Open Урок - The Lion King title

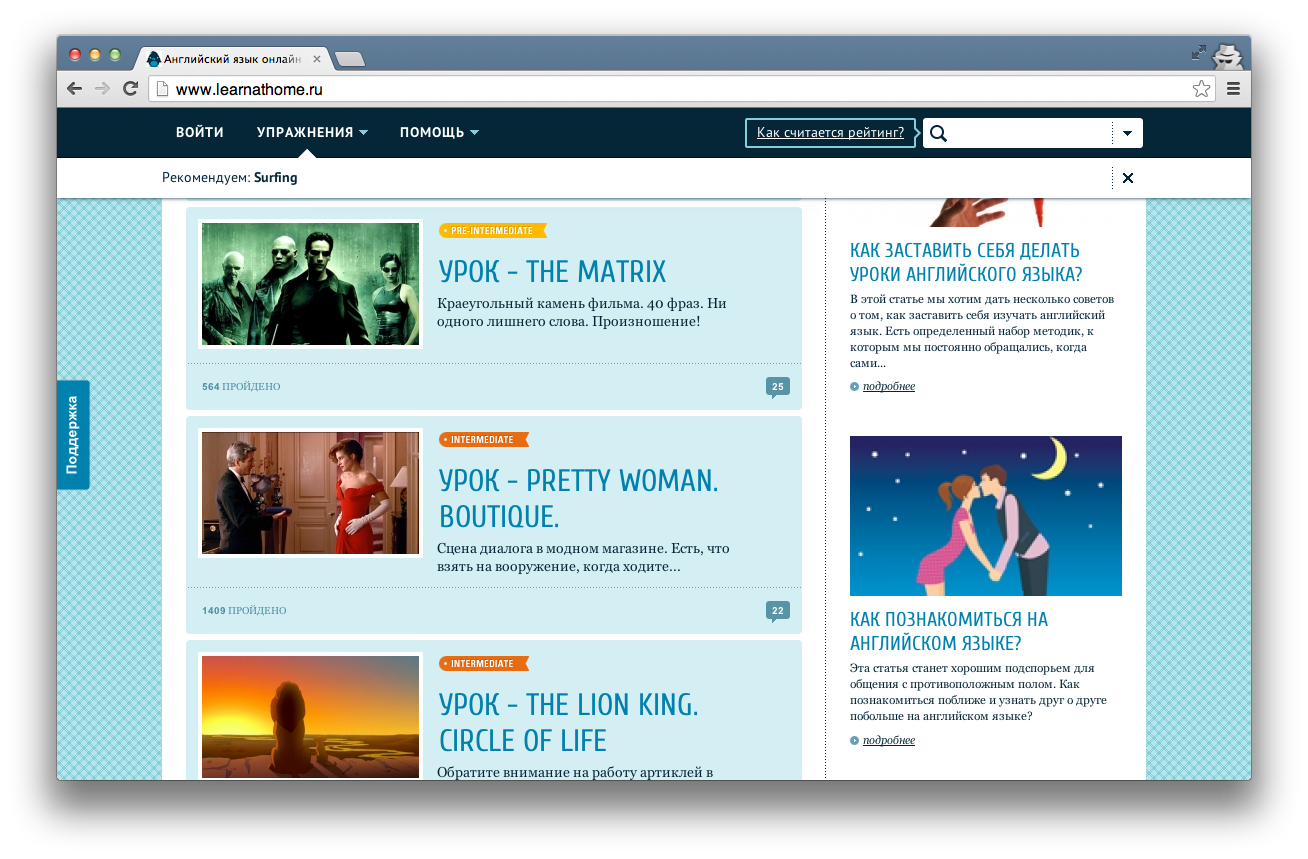[x=569, y=722]
